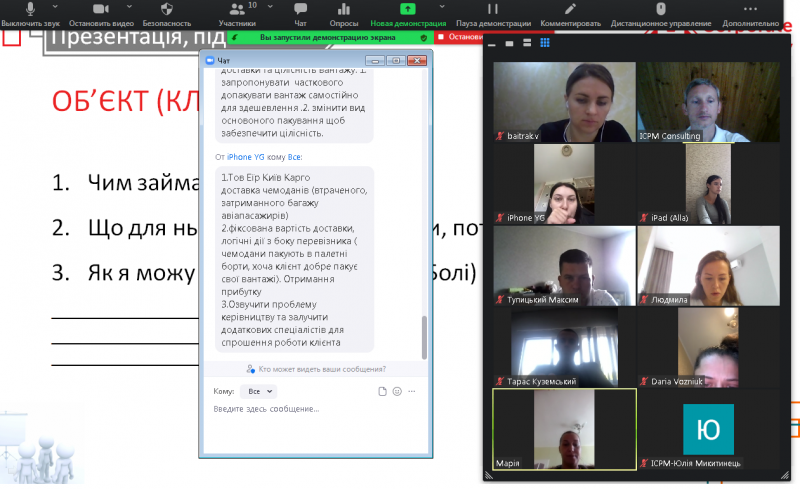The width and height of the screenshot is (800, 489).
Task: Attach file icon in chat
Action: (382, 392)
